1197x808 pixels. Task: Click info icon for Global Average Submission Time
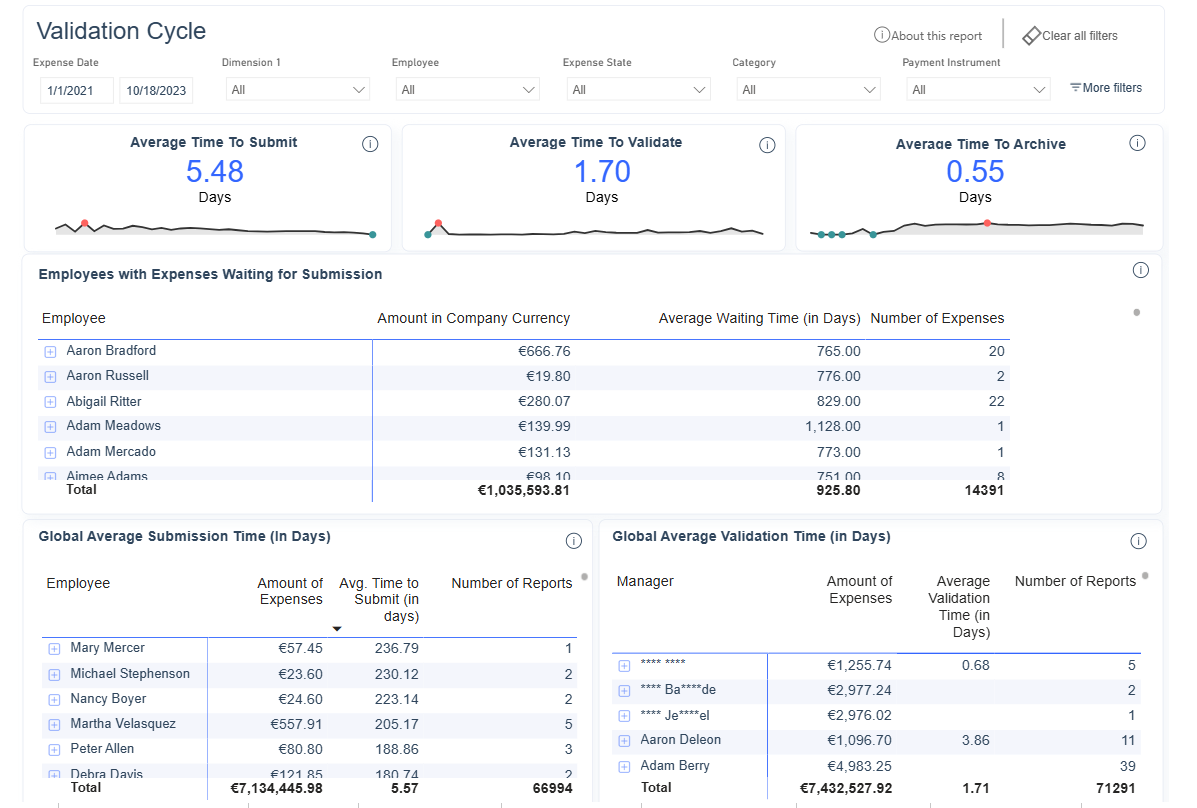click(x=573, y=541)
